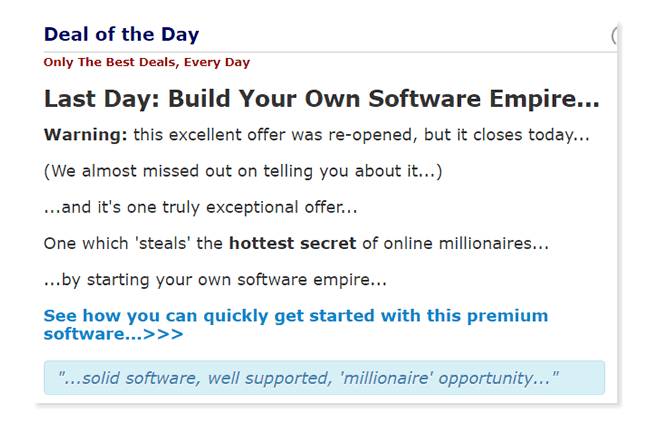Click the "Last Day: Build Your Own Software Empire" headline
Image resolution: width=646 pixels, height=424 pixels.
pos(321,100)
